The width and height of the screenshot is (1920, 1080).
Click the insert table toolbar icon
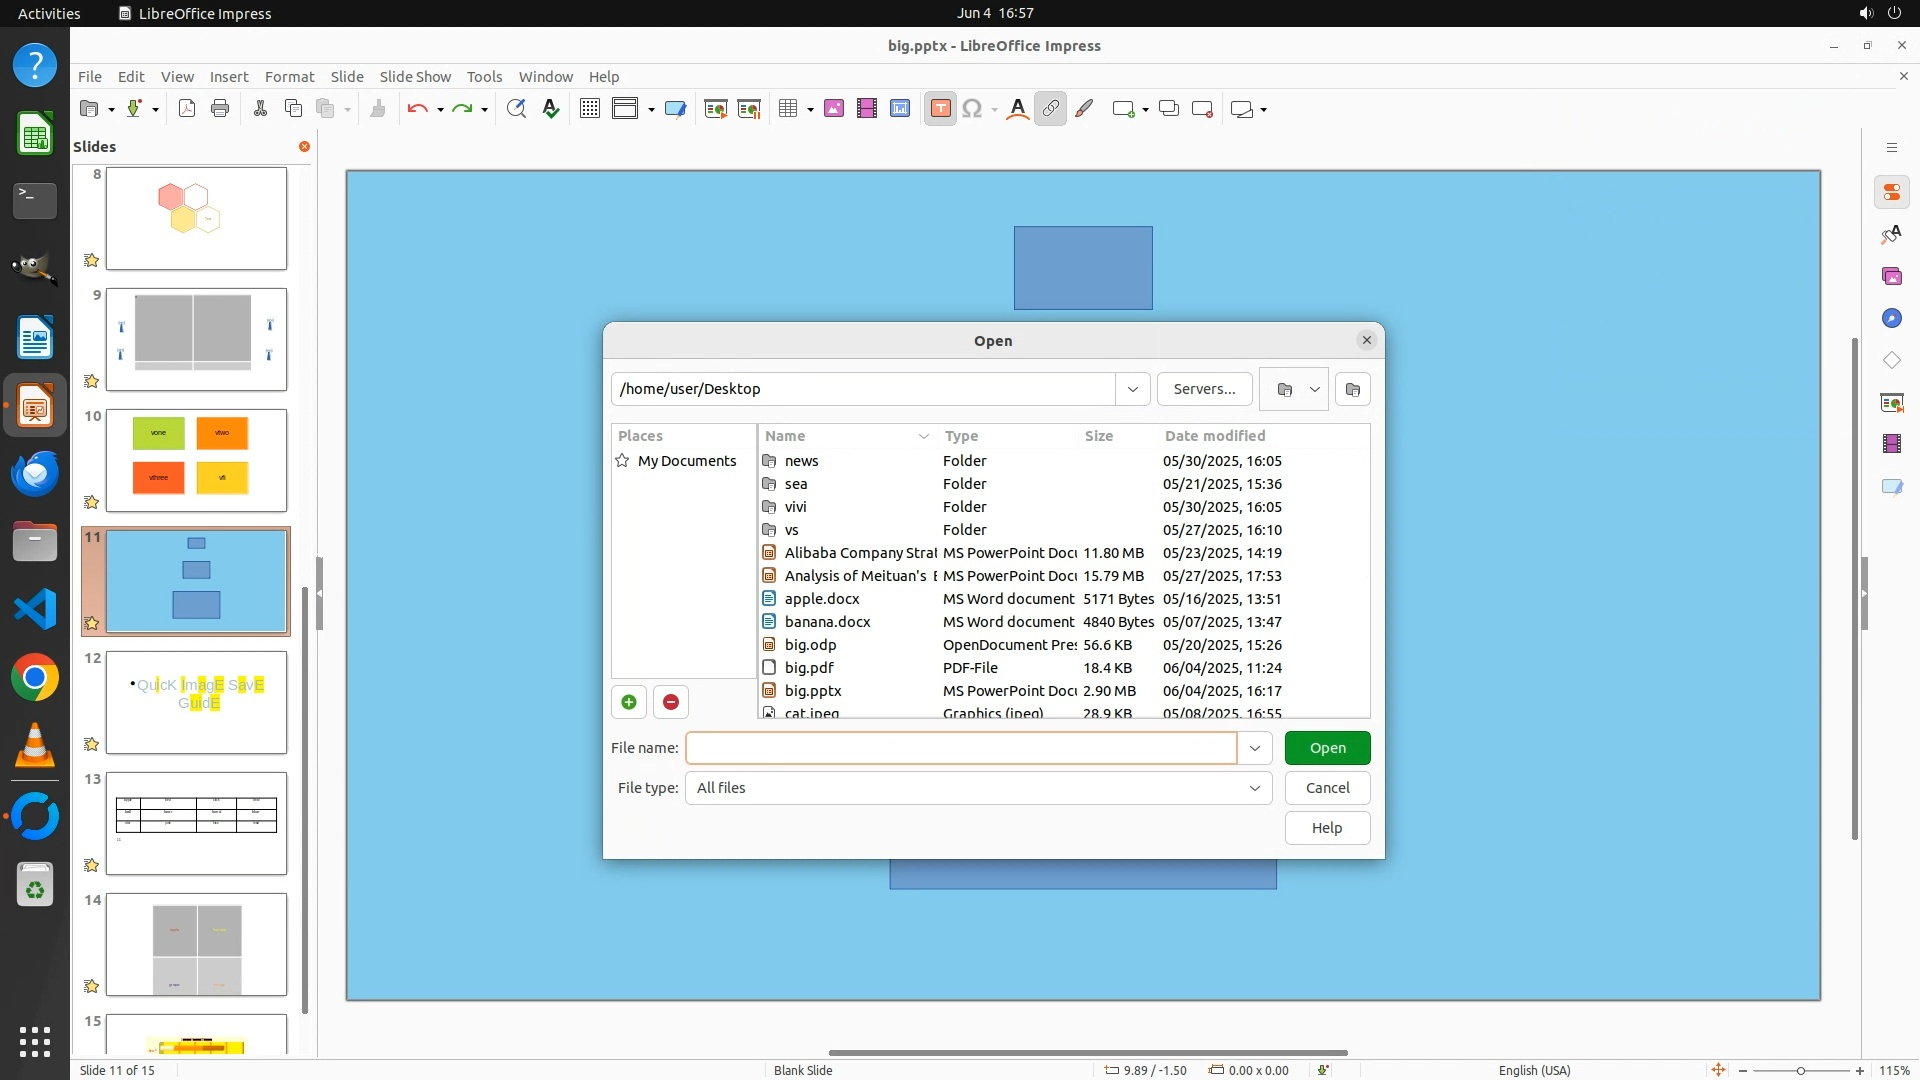(788, 109)
